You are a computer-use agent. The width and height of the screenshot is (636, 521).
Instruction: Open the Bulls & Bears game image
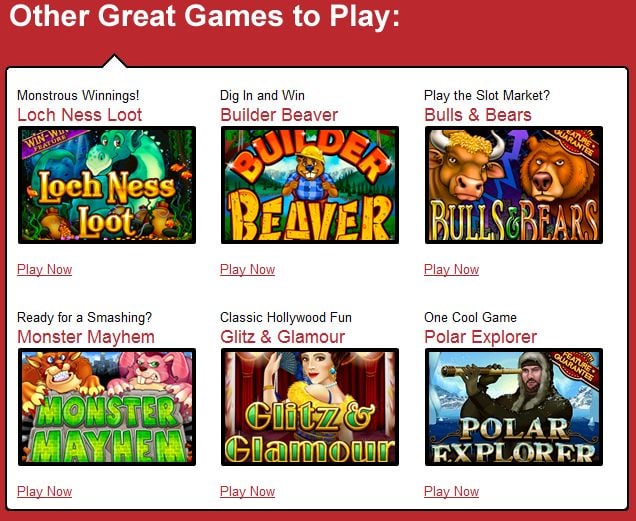tap(514, 185)
